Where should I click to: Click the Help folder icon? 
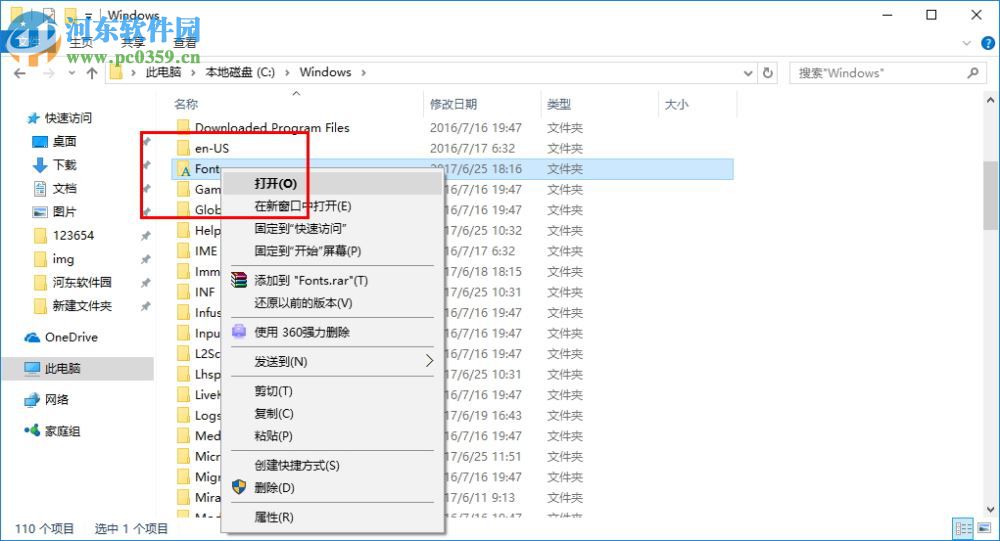point(184,230)
